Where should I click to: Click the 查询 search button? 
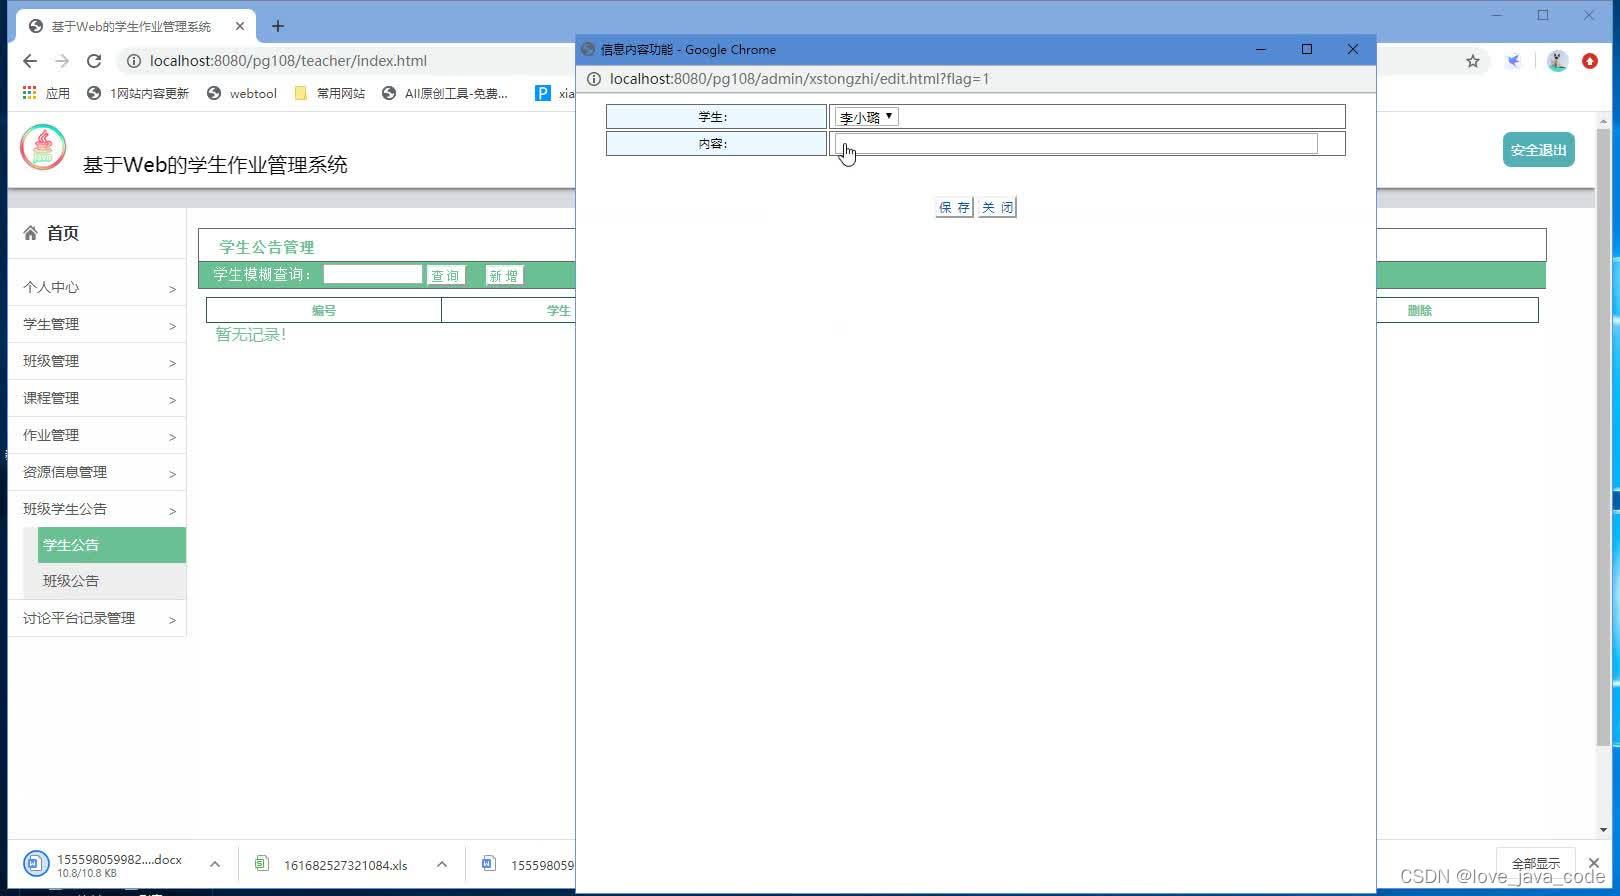pos(446,275)
